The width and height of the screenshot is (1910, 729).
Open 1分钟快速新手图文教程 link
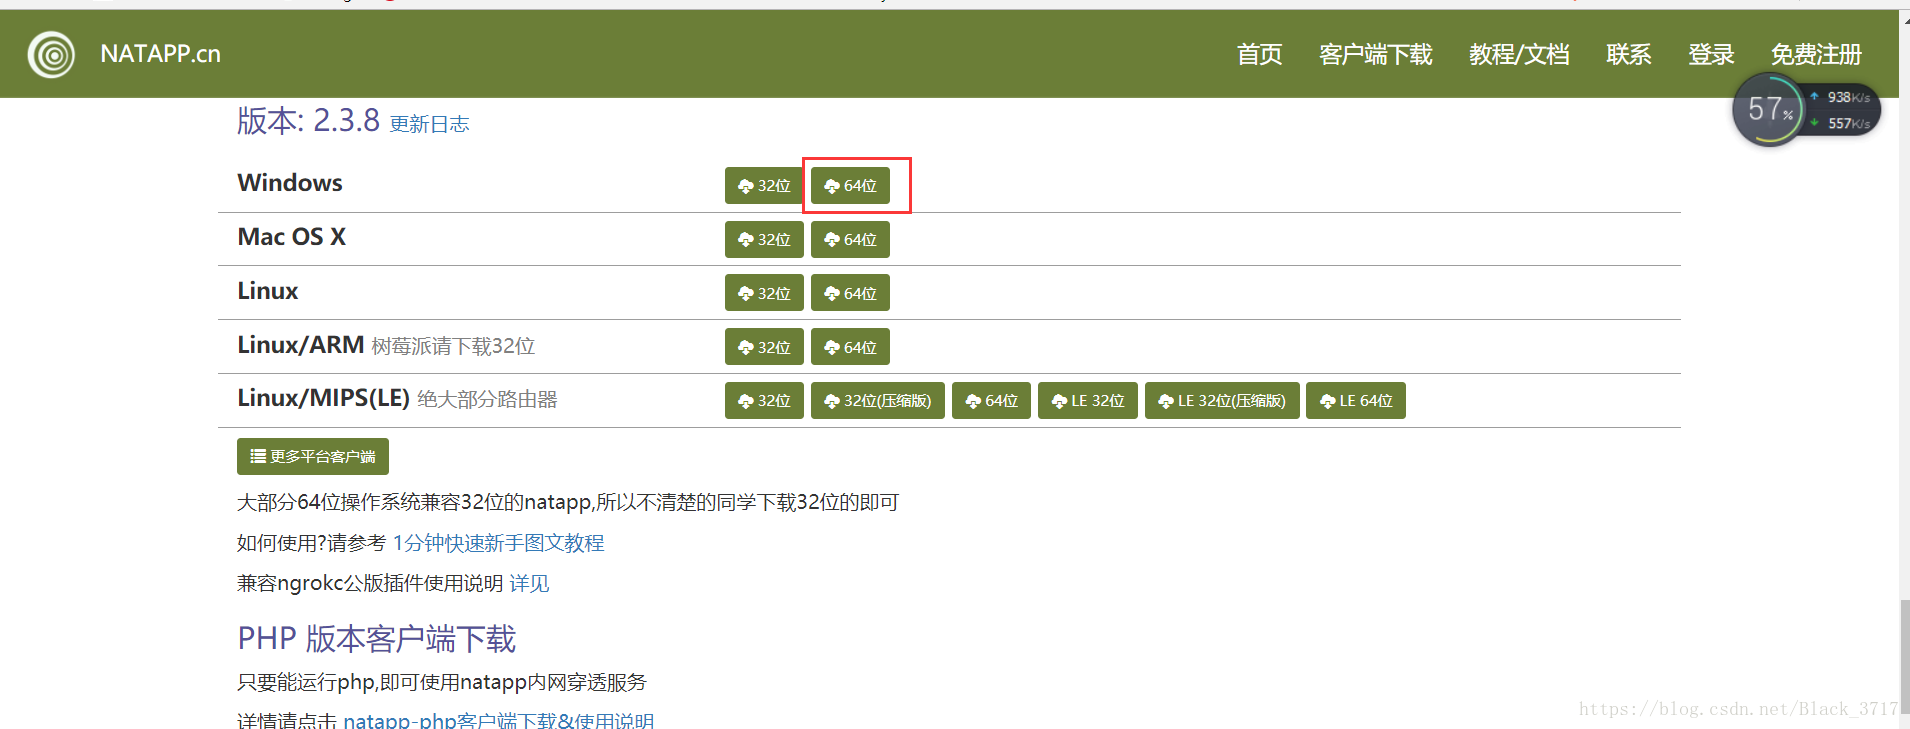coord(498,543)
